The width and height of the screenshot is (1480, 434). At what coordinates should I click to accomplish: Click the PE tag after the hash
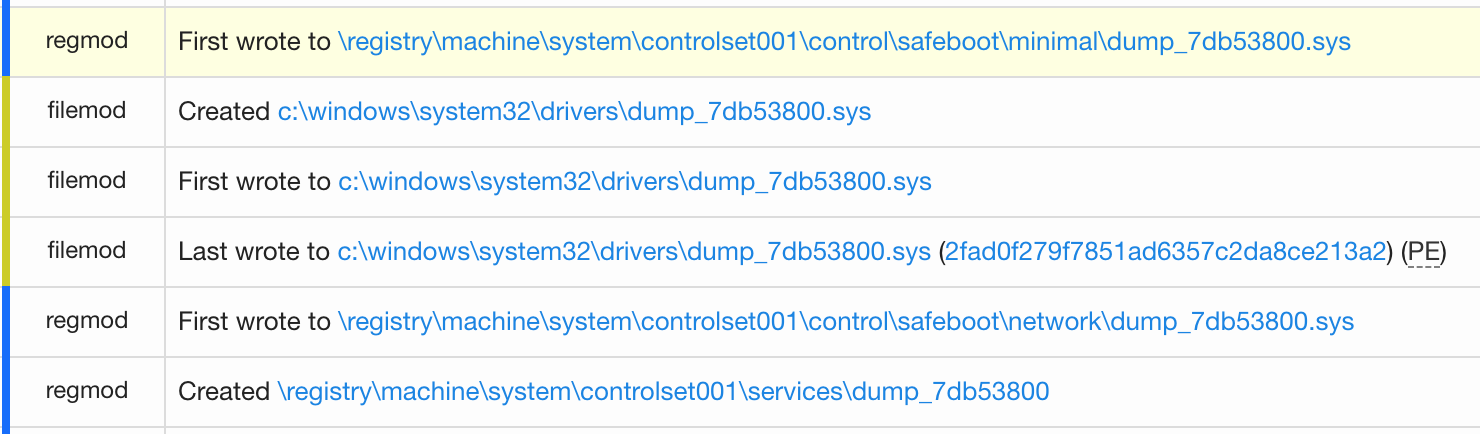click(x=1424, y=252)
